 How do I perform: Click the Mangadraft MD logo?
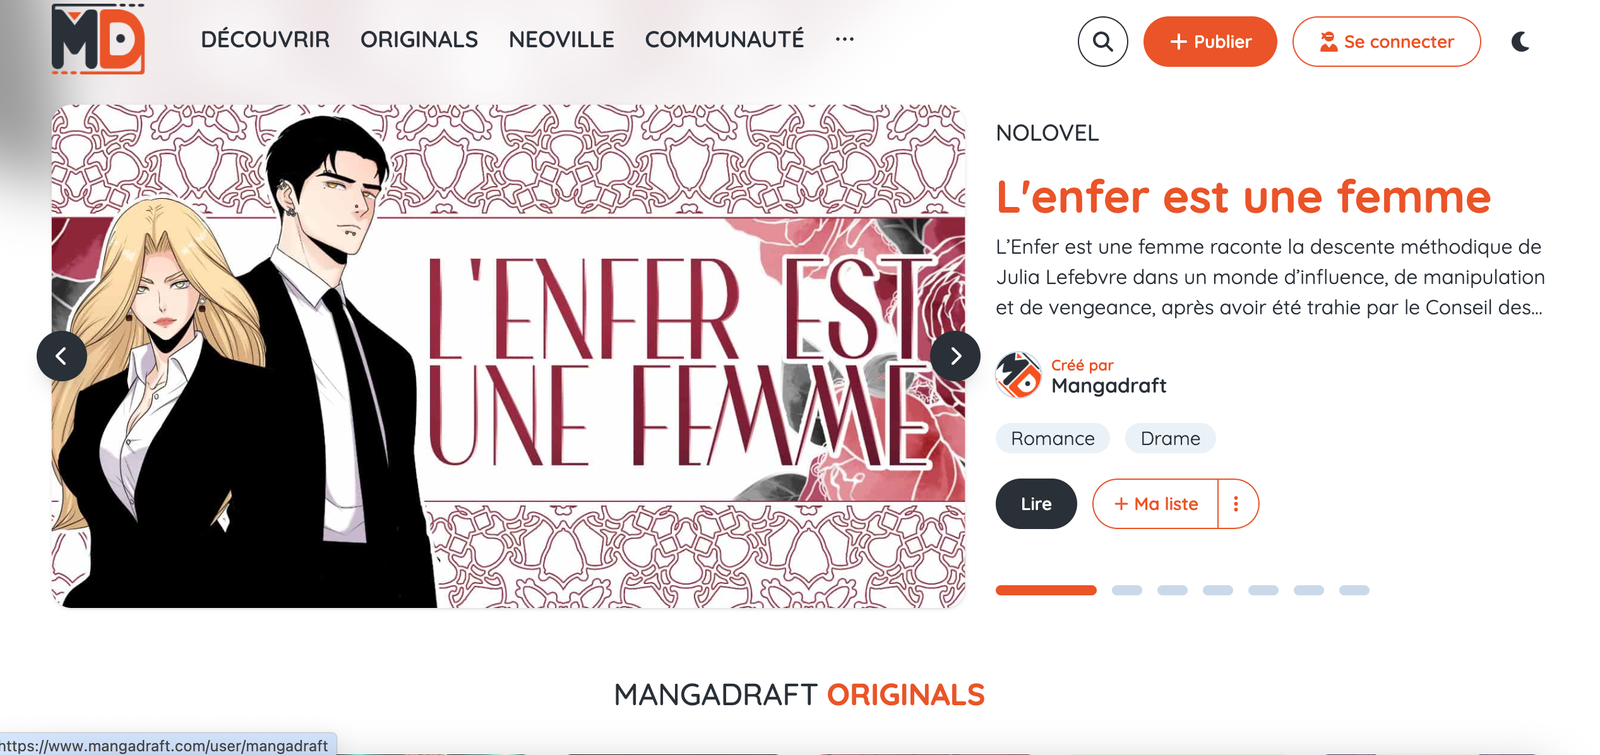click(98, 39)
